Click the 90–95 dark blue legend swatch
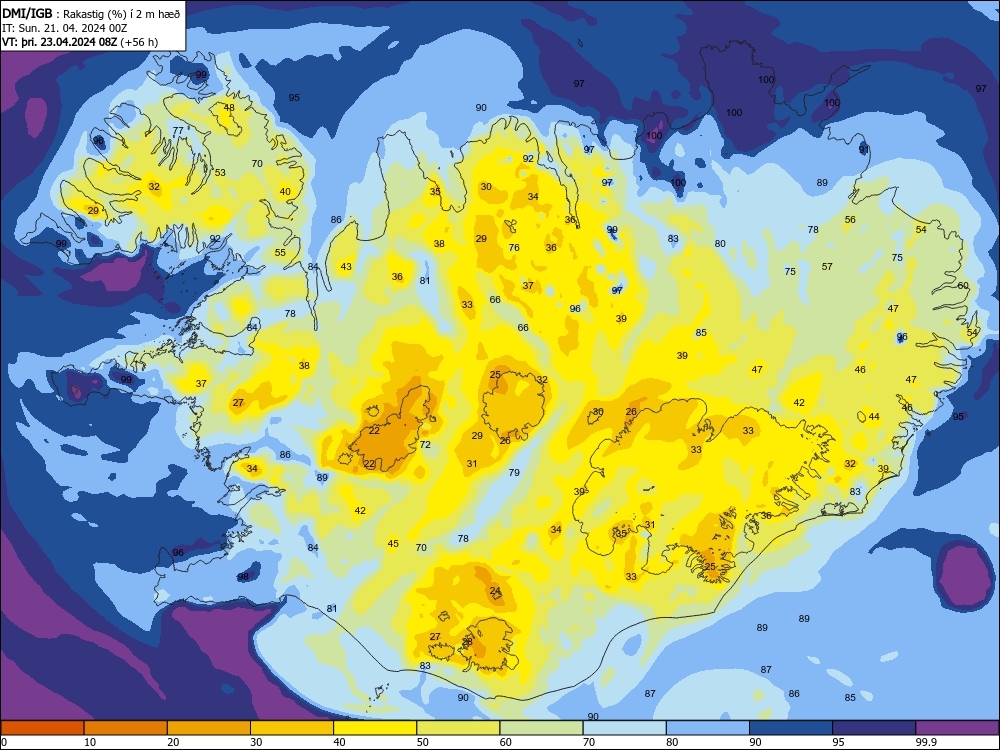The height and width of the screenshot is (750, 1000). pos(791,728)
